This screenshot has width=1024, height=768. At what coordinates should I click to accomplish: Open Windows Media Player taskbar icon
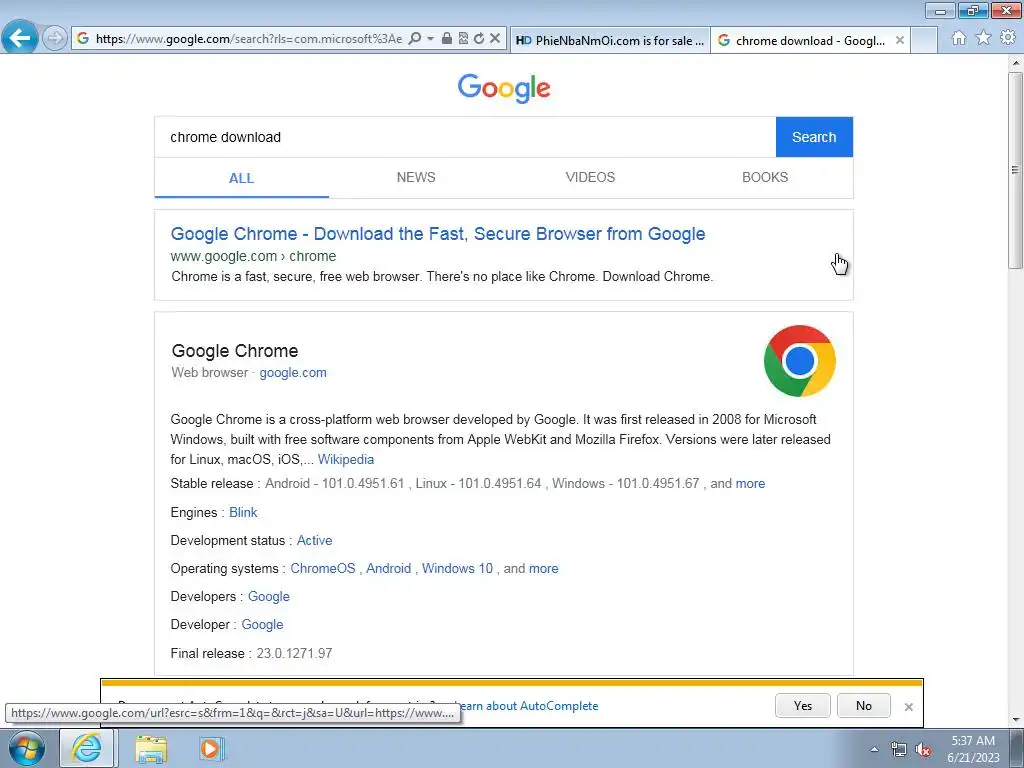211,749
